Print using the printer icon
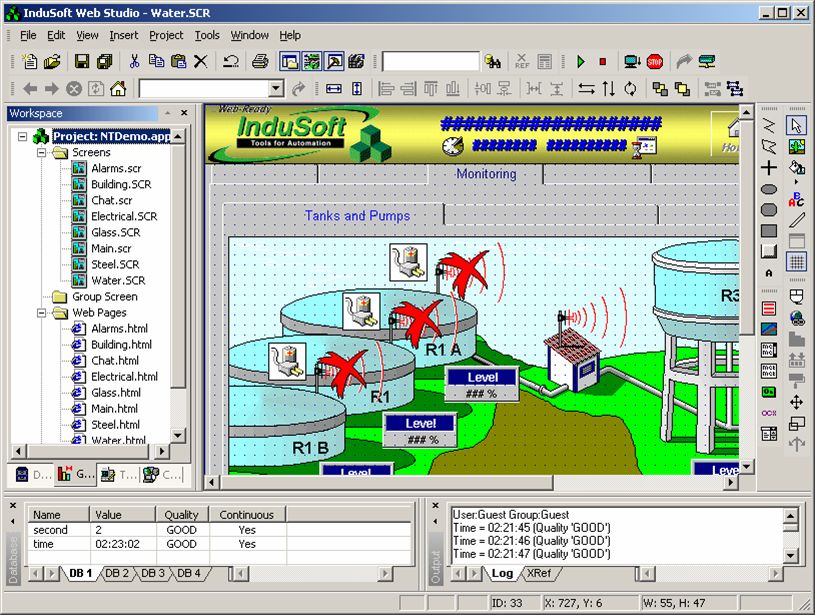 [x=260, y=61]
